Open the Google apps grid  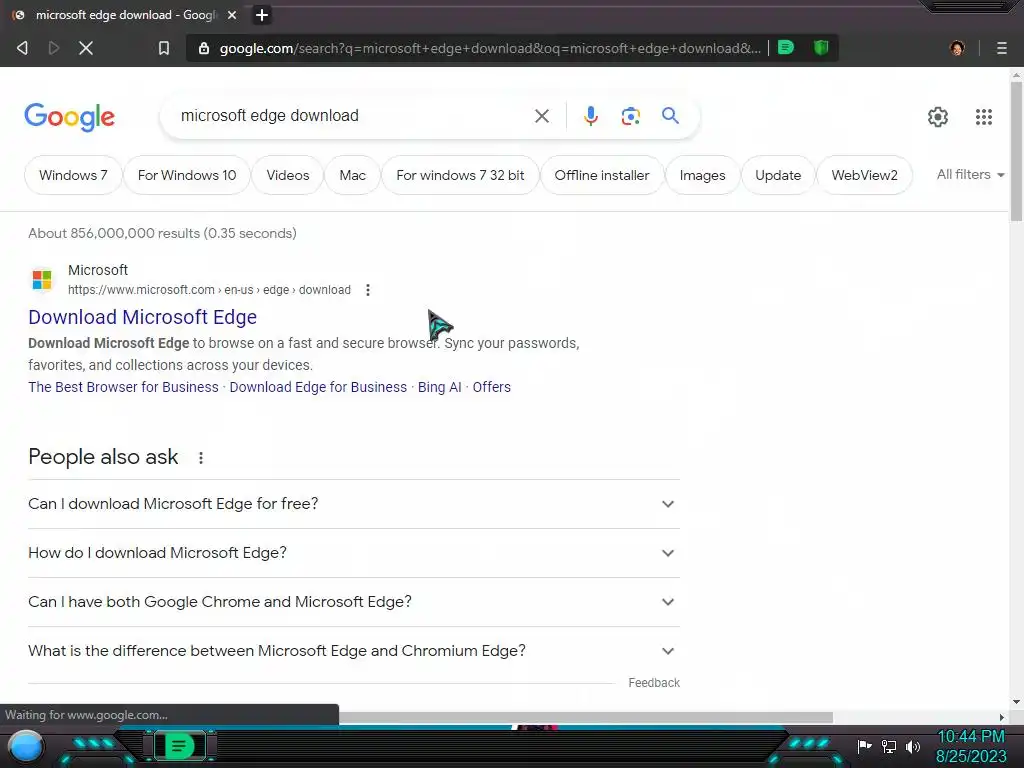click(x=984, y=117)
